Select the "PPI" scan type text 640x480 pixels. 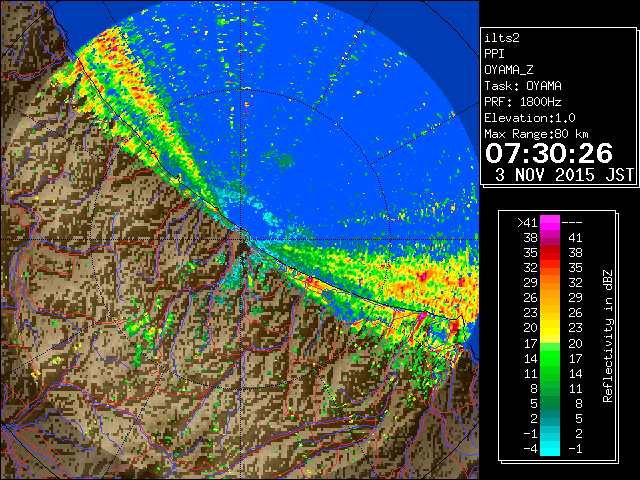(494, 54)
